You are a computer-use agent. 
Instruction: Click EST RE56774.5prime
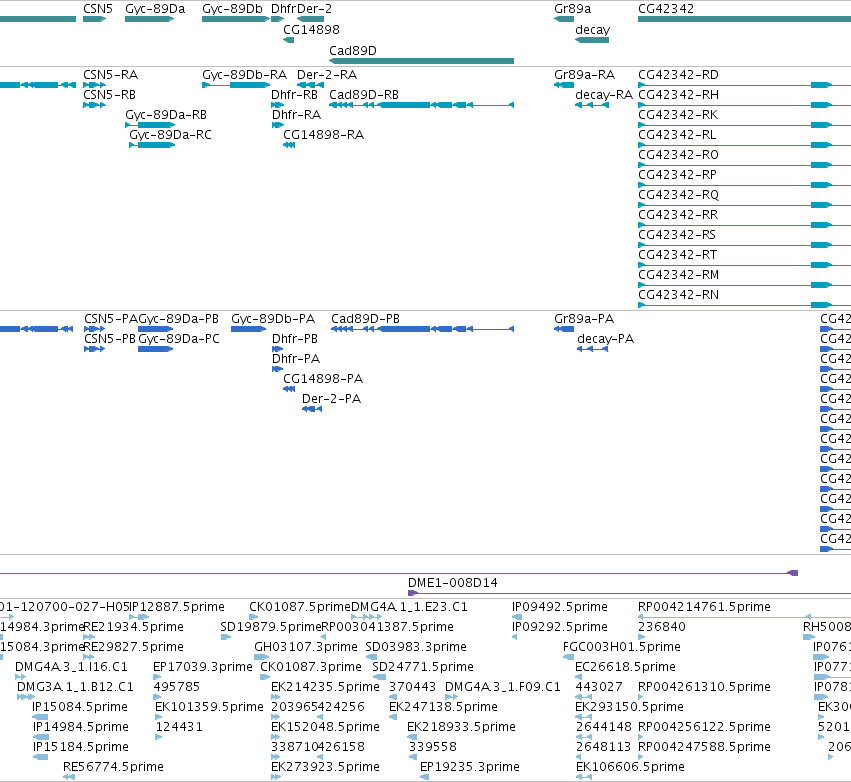[x=113, y=767]
